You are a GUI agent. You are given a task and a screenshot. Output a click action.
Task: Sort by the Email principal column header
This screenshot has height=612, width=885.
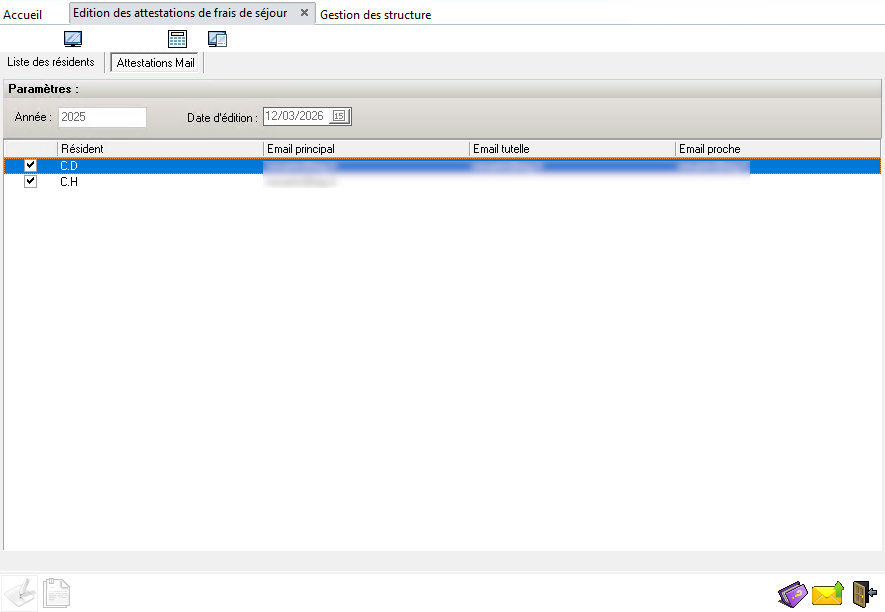pos(366,149)
